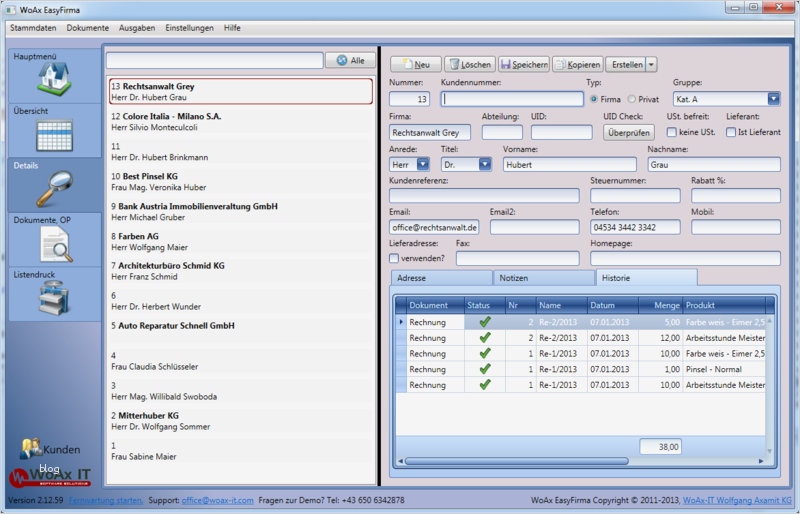Image resolution: width=800 pixels, height=514 pixels.
Task: Open the Ausgaben menu
Action: coord(137,28)
